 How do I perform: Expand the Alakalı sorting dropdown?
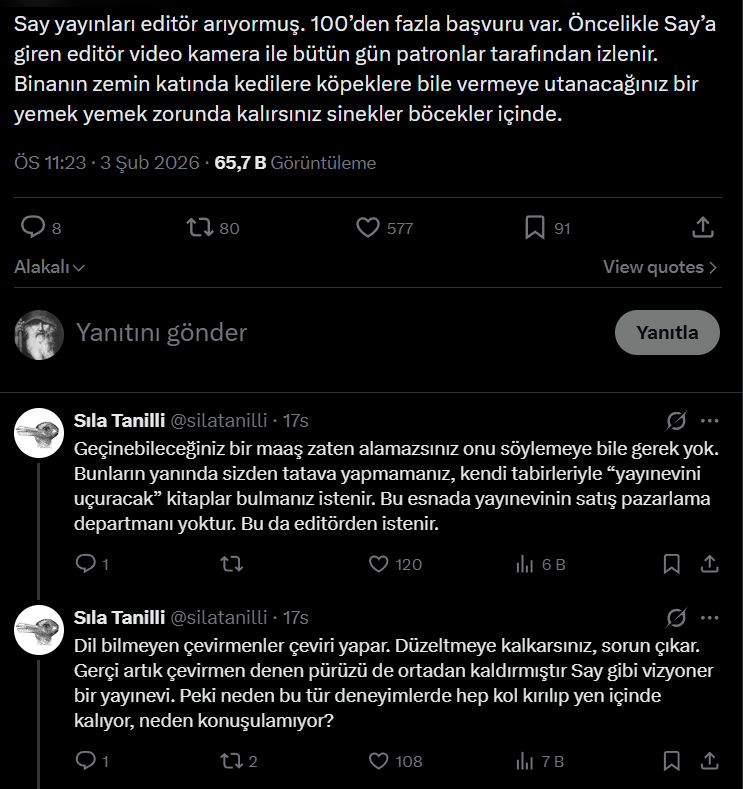point(49,267)
